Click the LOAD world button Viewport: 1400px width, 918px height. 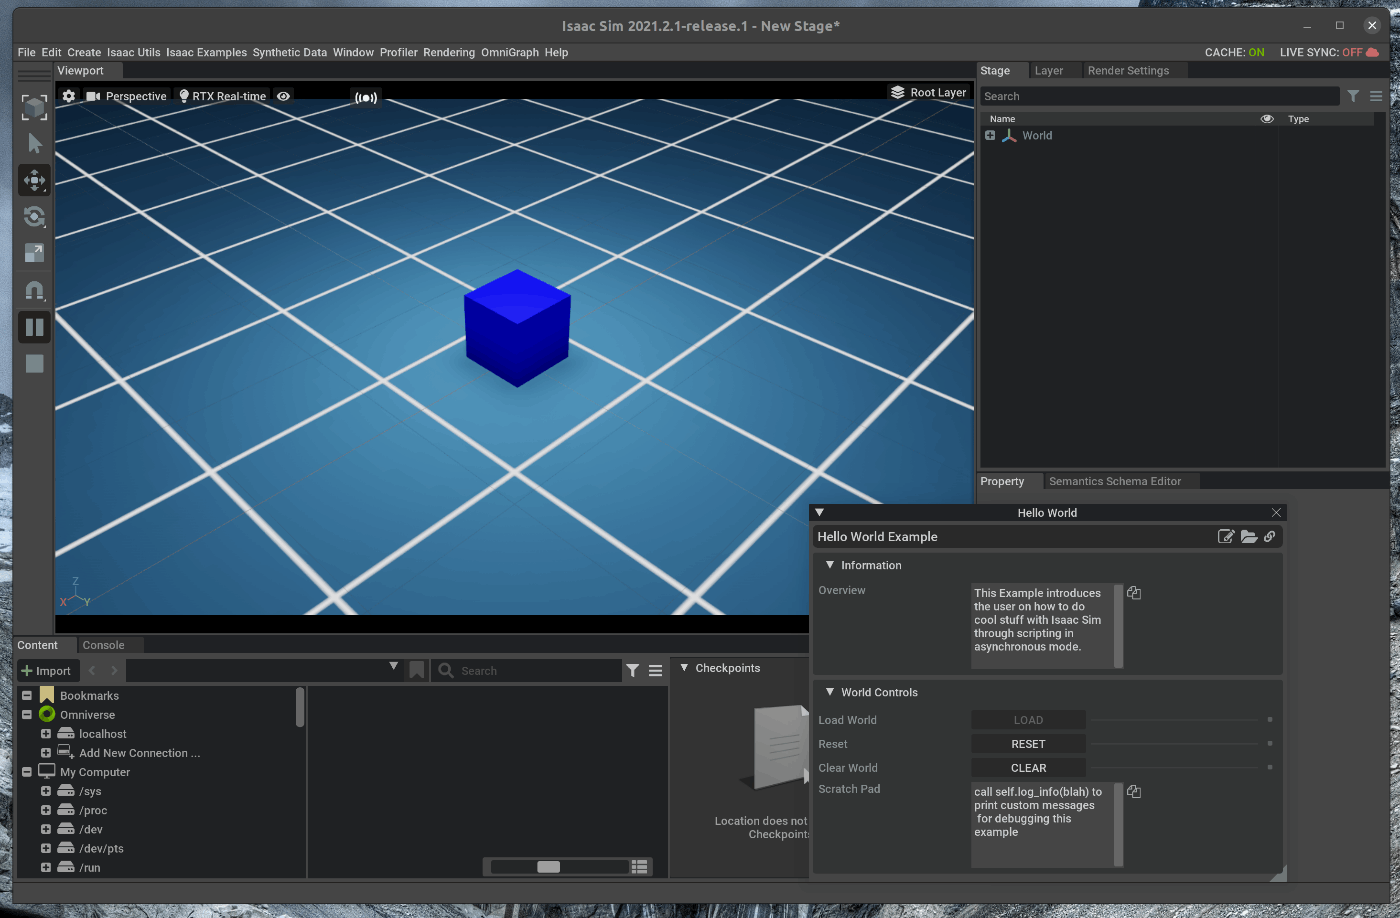pyautogui.click(x=1028, y=720)
